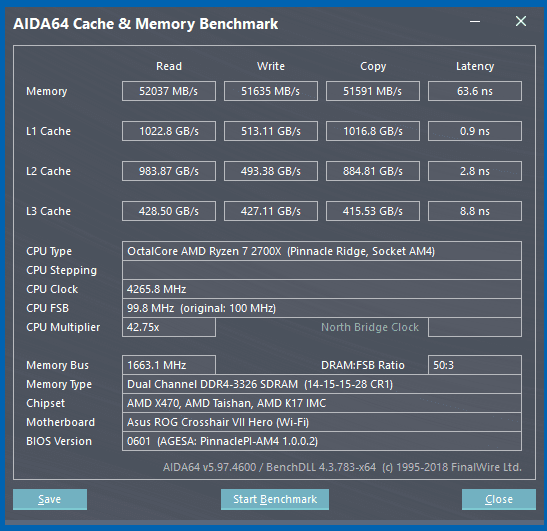Viewport: 547px width, 531px height.
Task: Select the empty North Bridge Clock field
Action: click(475, 327)
